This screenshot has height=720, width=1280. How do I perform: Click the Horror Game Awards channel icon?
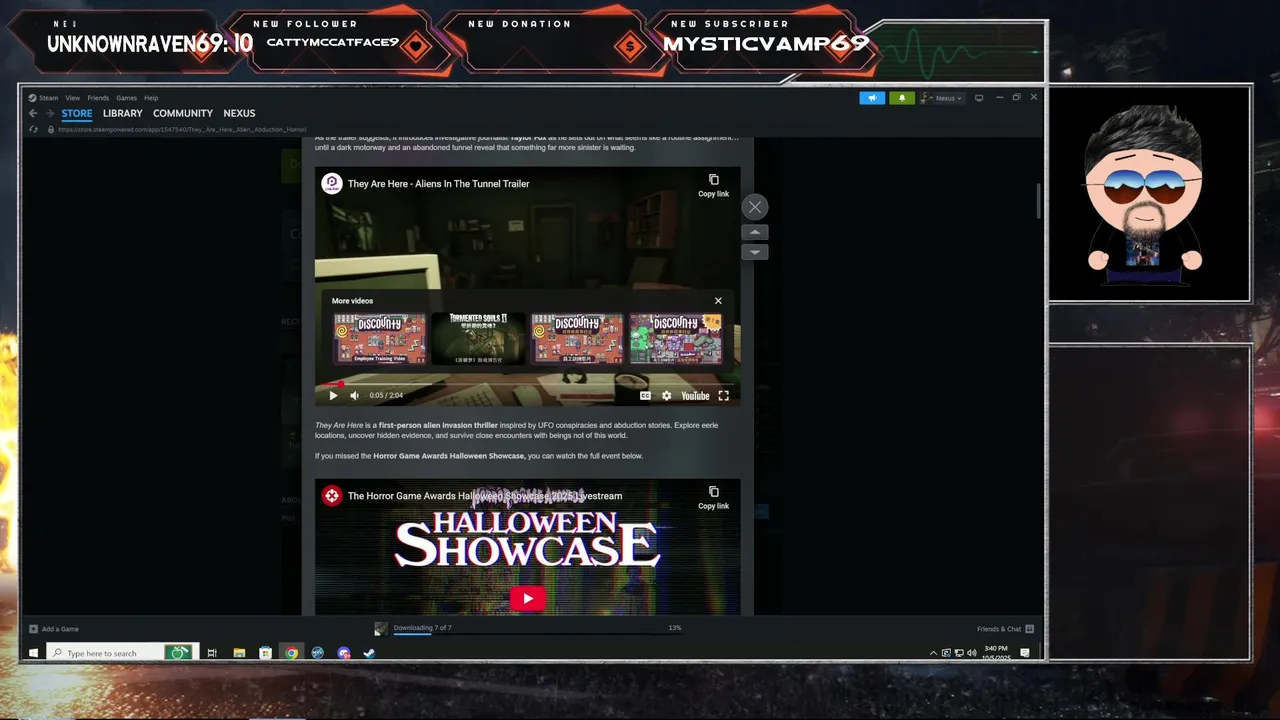pyautogui.click(x=331, y=495)
